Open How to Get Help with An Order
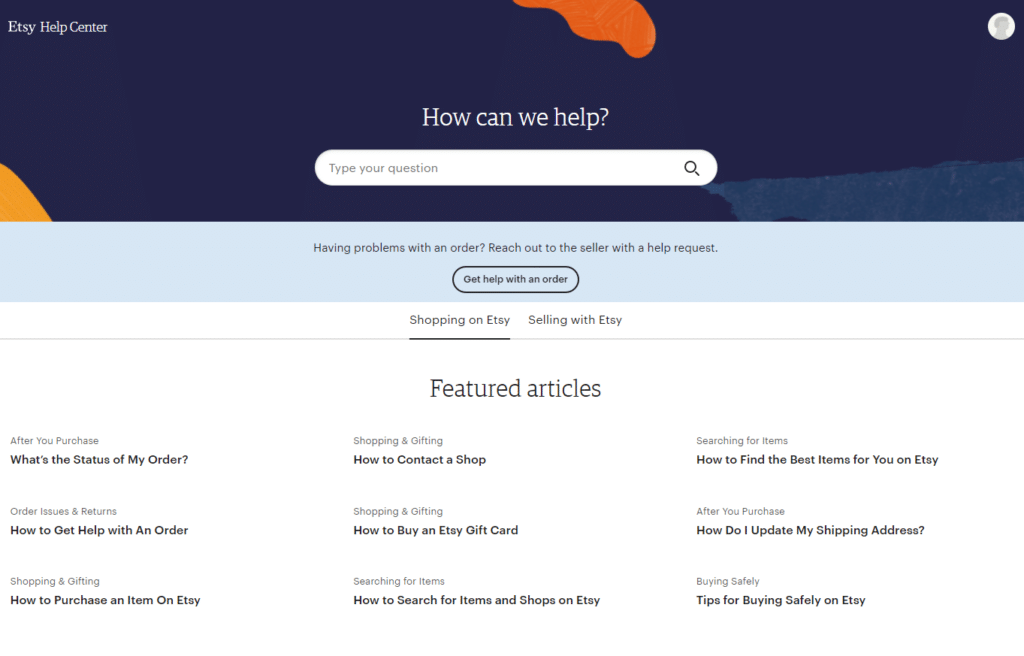This screenshot has width=1024, height=656. [x=99, y=531]
